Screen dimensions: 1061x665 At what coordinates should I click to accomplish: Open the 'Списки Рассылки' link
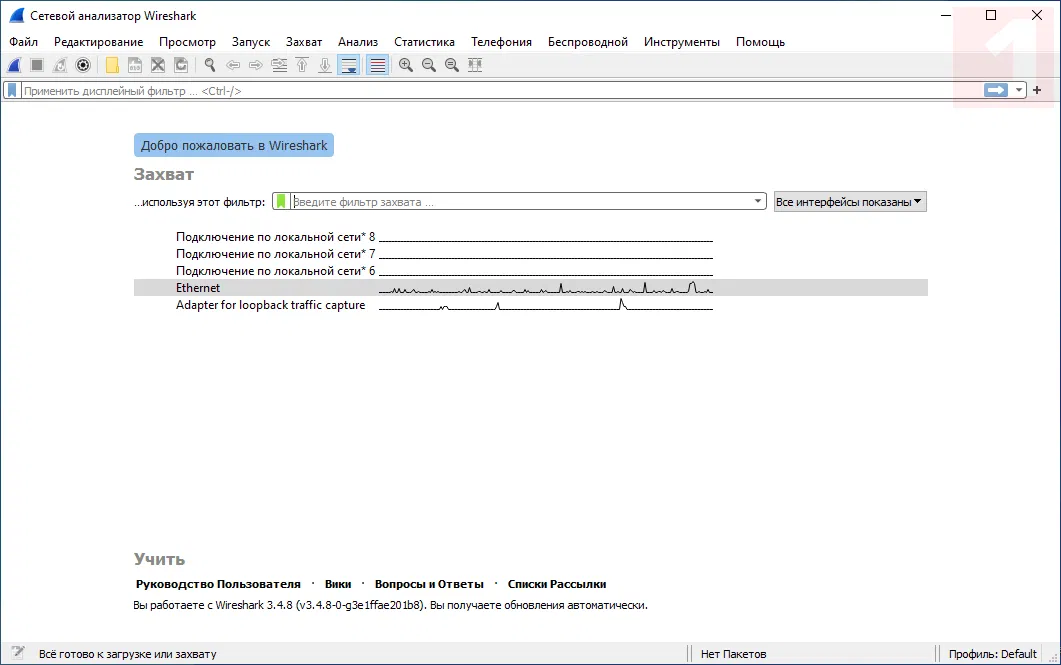[557, 584]
